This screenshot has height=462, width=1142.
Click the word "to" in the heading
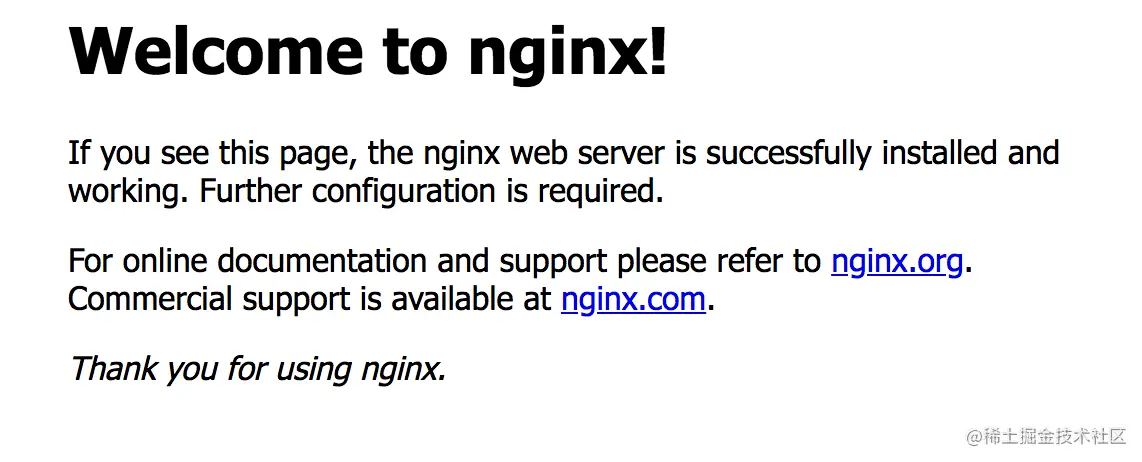tap(416, 52)
